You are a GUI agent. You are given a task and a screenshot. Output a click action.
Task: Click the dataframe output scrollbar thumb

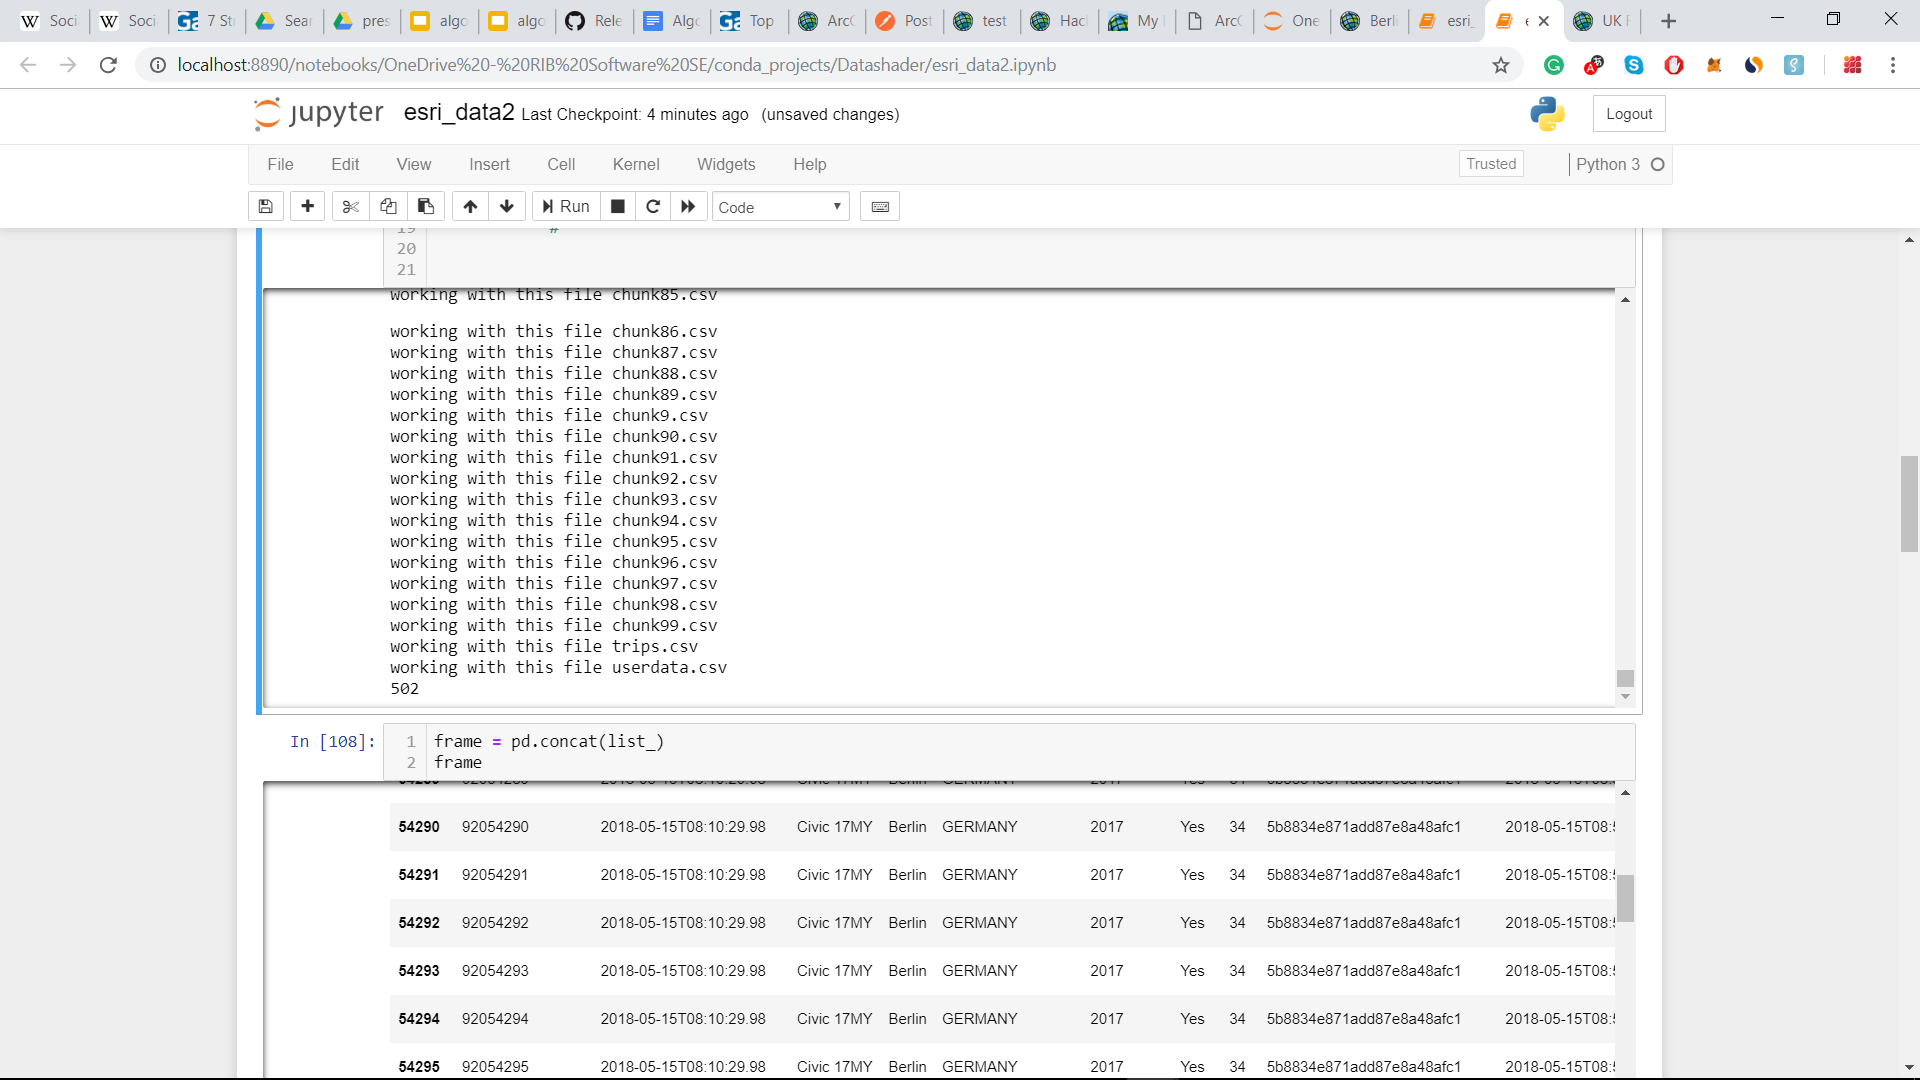click(x=1626, y=897)
